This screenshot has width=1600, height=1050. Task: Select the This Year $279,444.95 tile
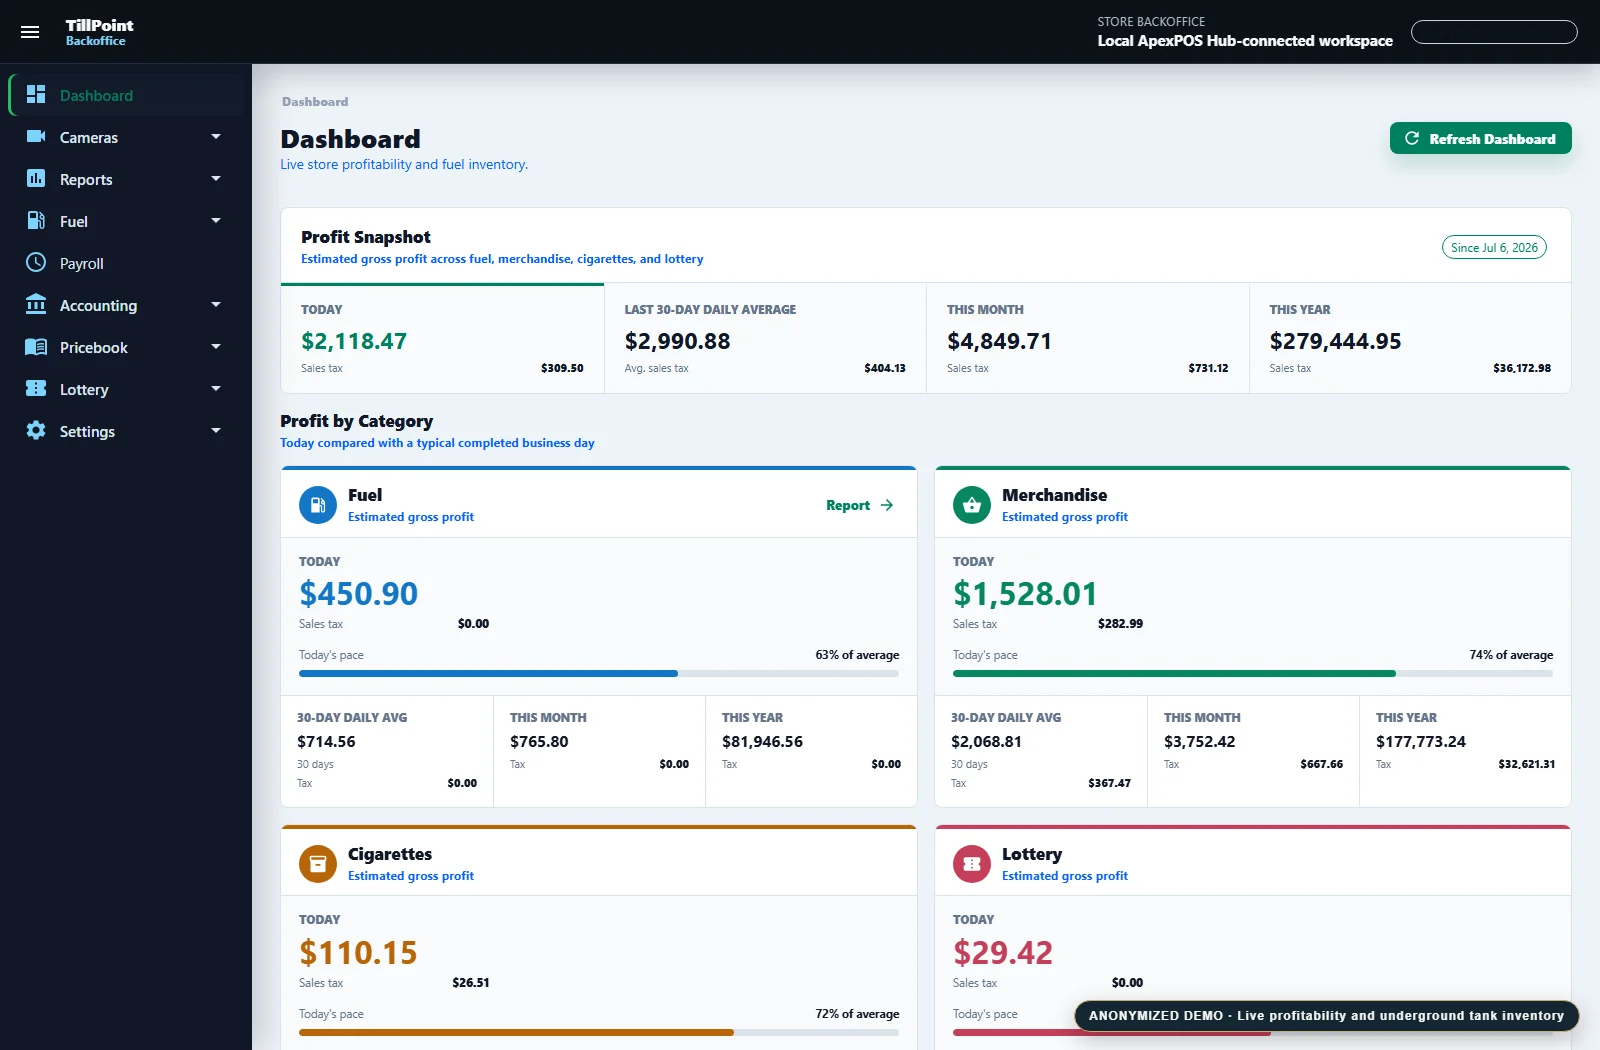1410,338
